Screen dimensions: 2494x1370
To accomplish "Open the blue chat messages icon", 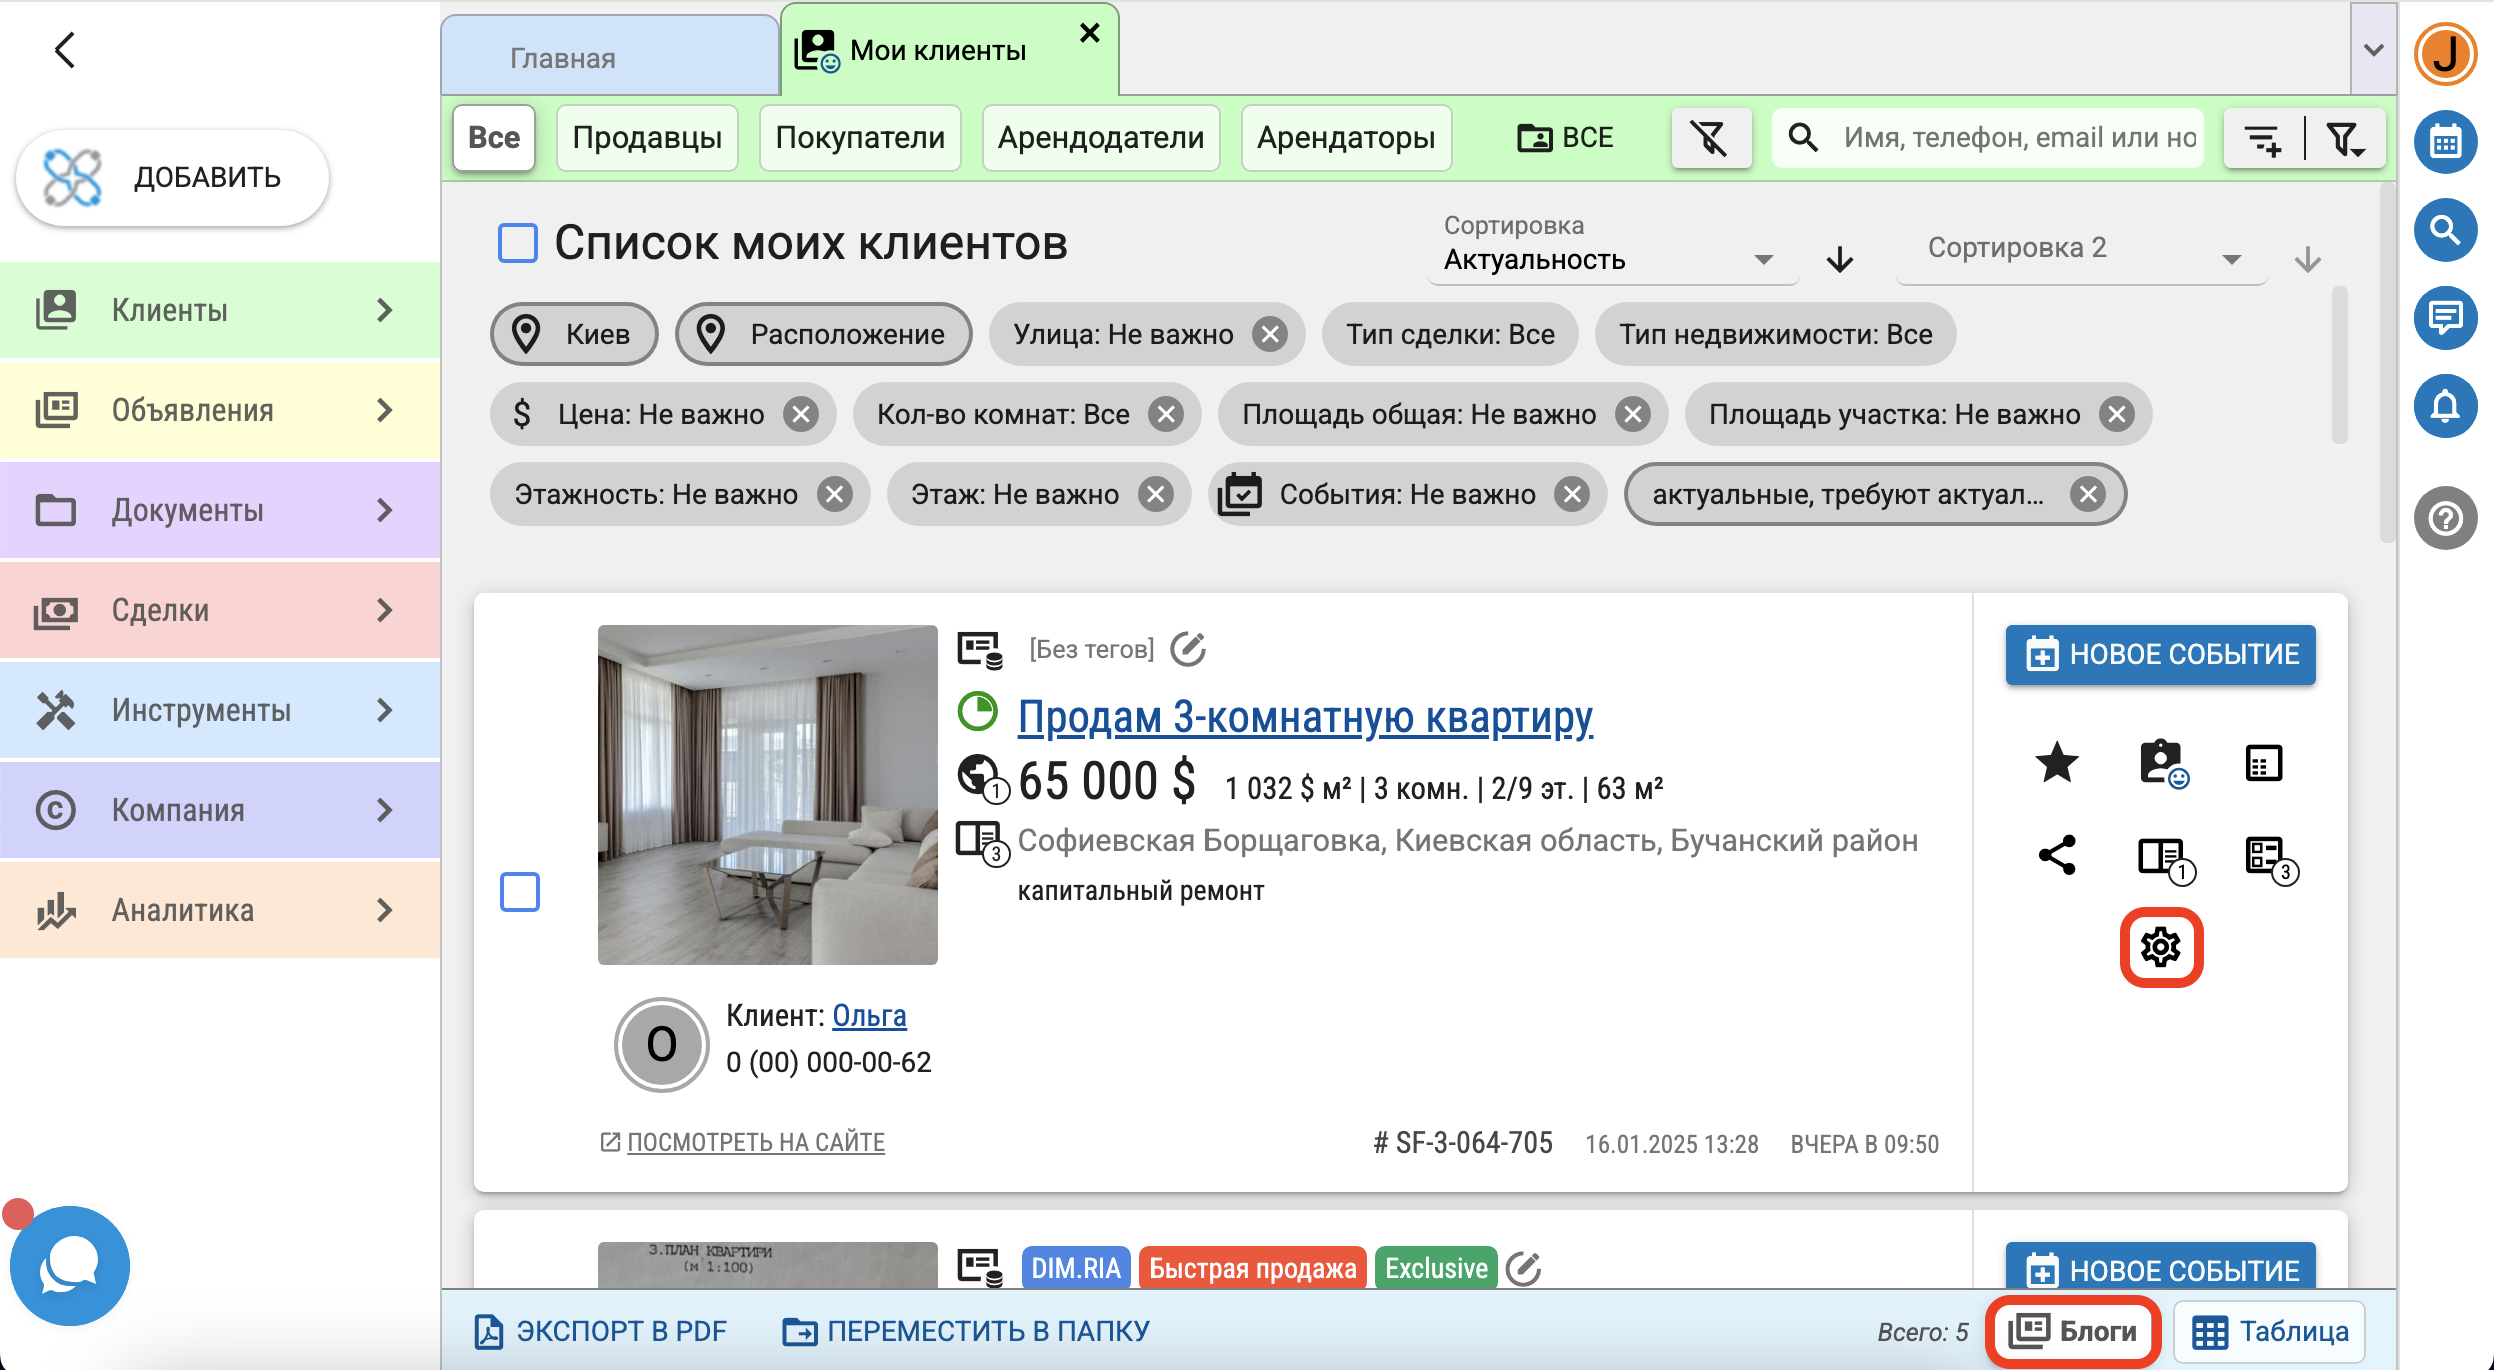I will click(2444, 318).
